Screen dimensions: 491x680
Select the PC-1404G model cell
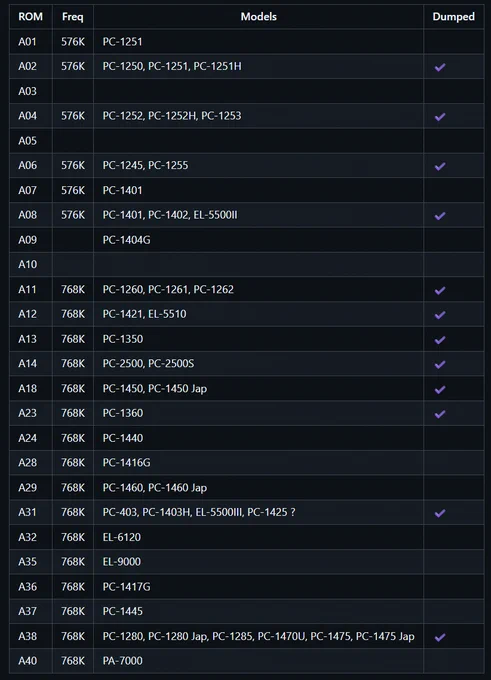pos(259,240)
